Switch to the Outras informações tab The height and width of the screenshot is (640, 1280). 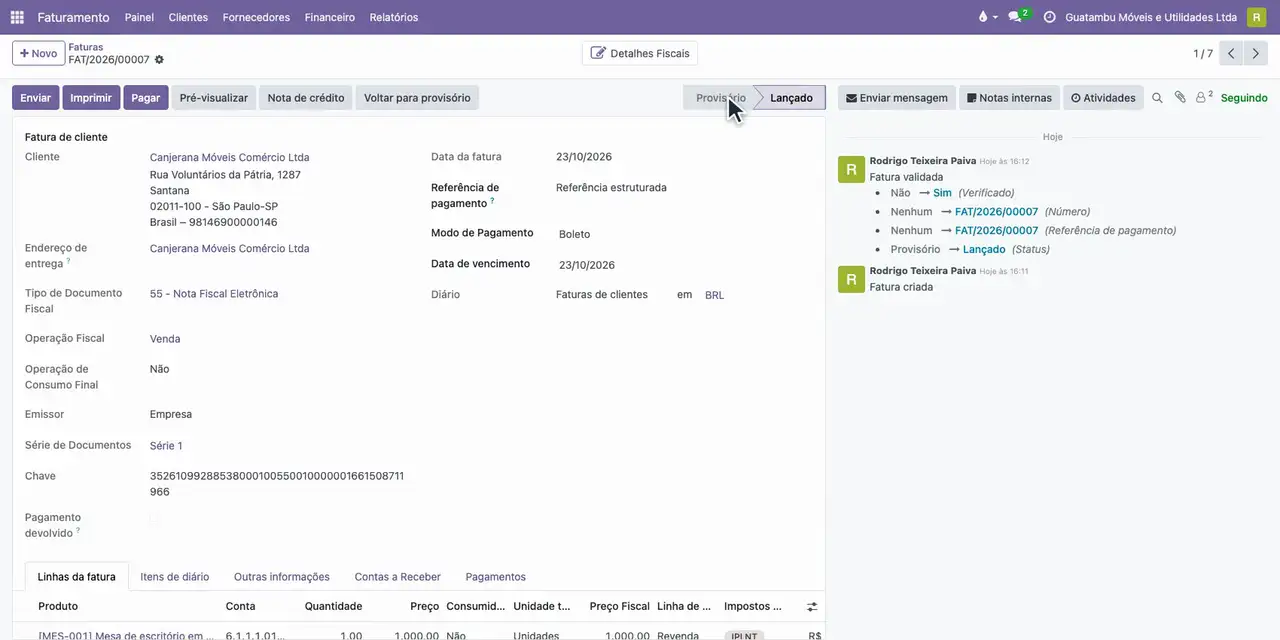pos(282,577)
